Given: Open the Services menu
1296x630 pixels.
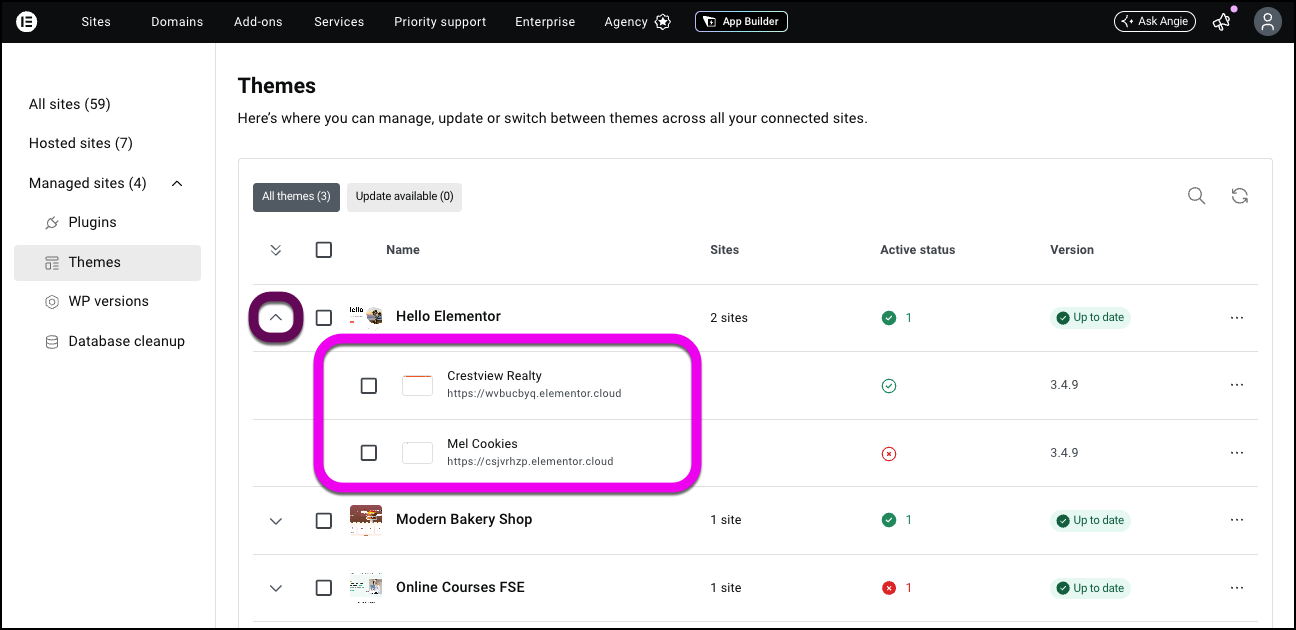Looking at the screenshot, I should tap(339, 22).
